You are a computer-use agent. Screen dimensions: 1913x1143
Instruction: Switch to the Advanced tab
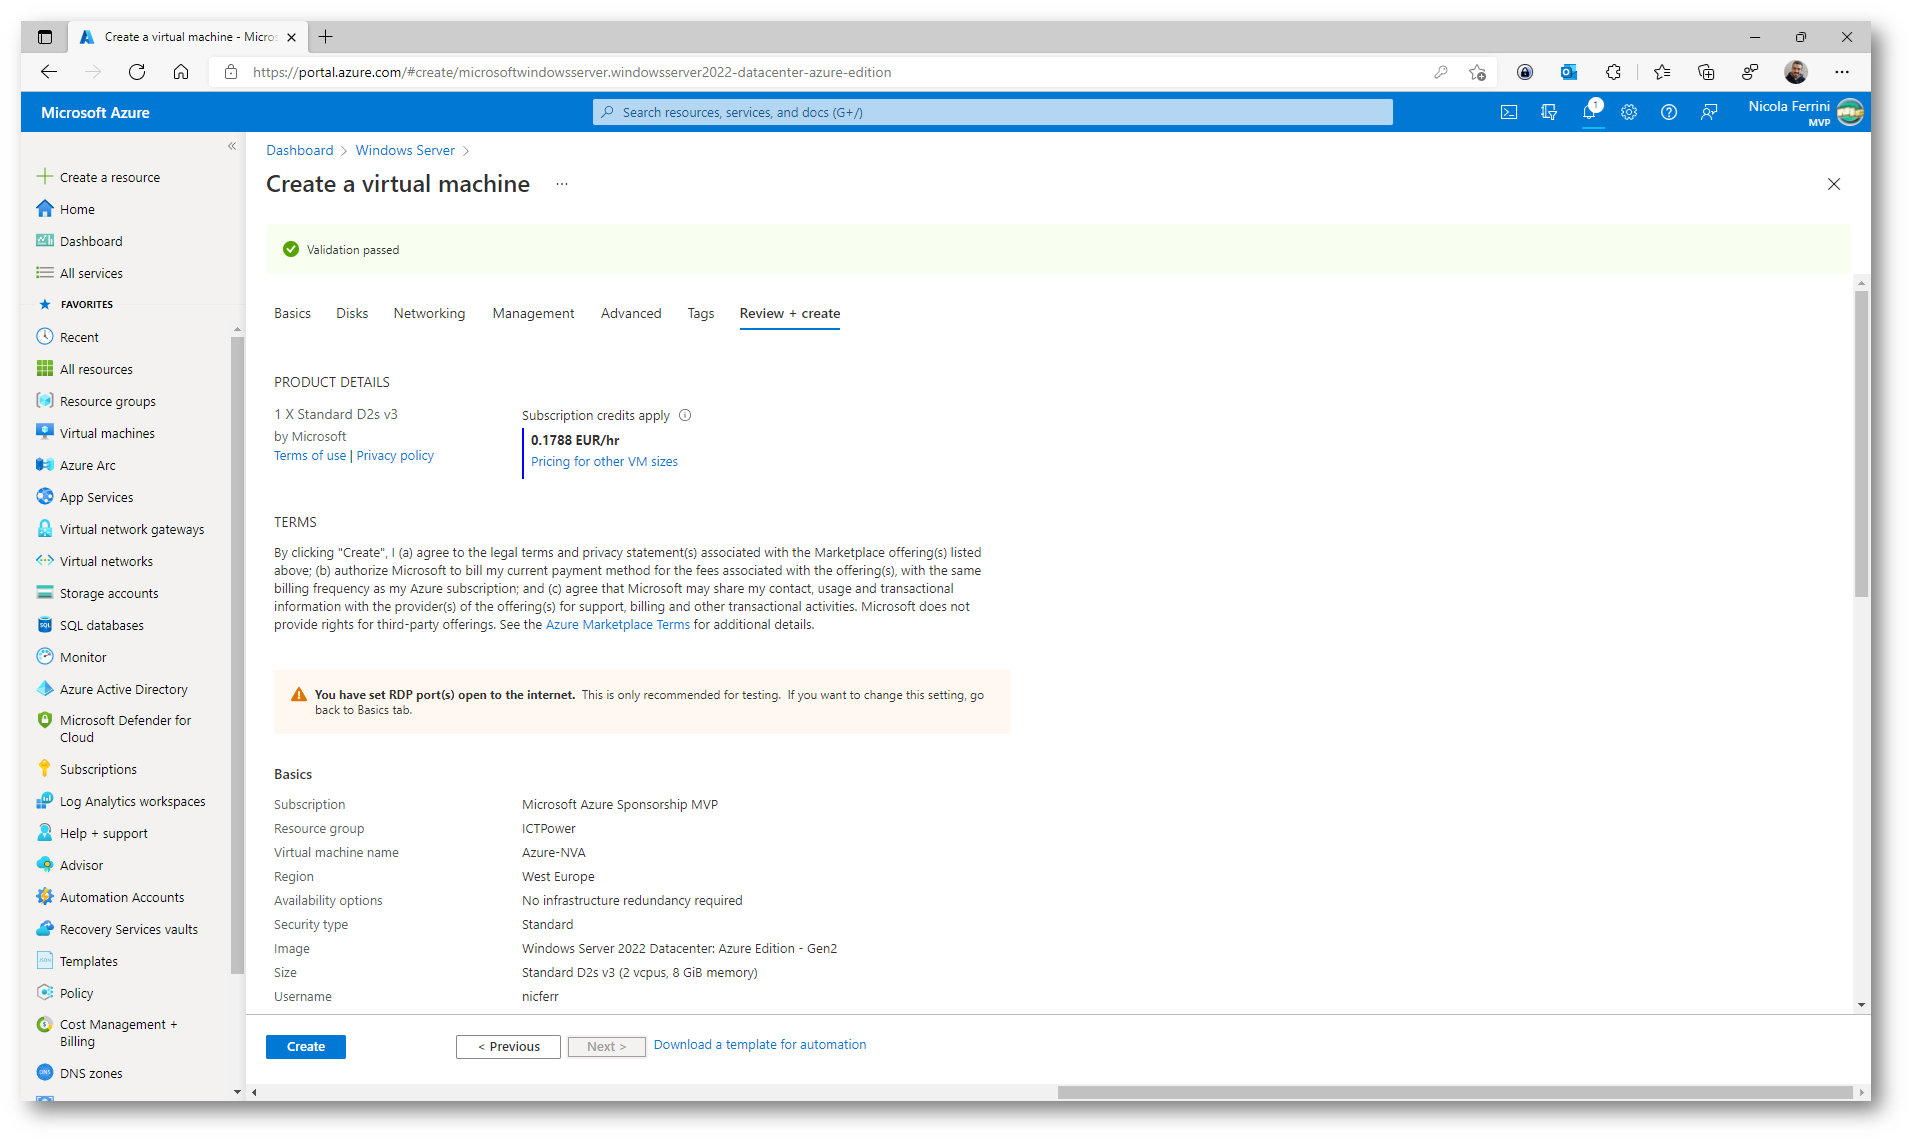[631, 313]
